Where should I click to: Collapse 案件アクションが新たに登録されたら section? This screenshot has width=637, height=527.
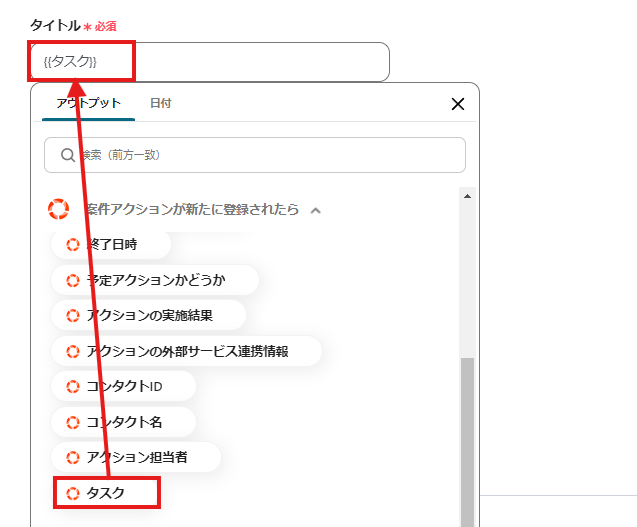pyautogui.click(x=316, y=210)
